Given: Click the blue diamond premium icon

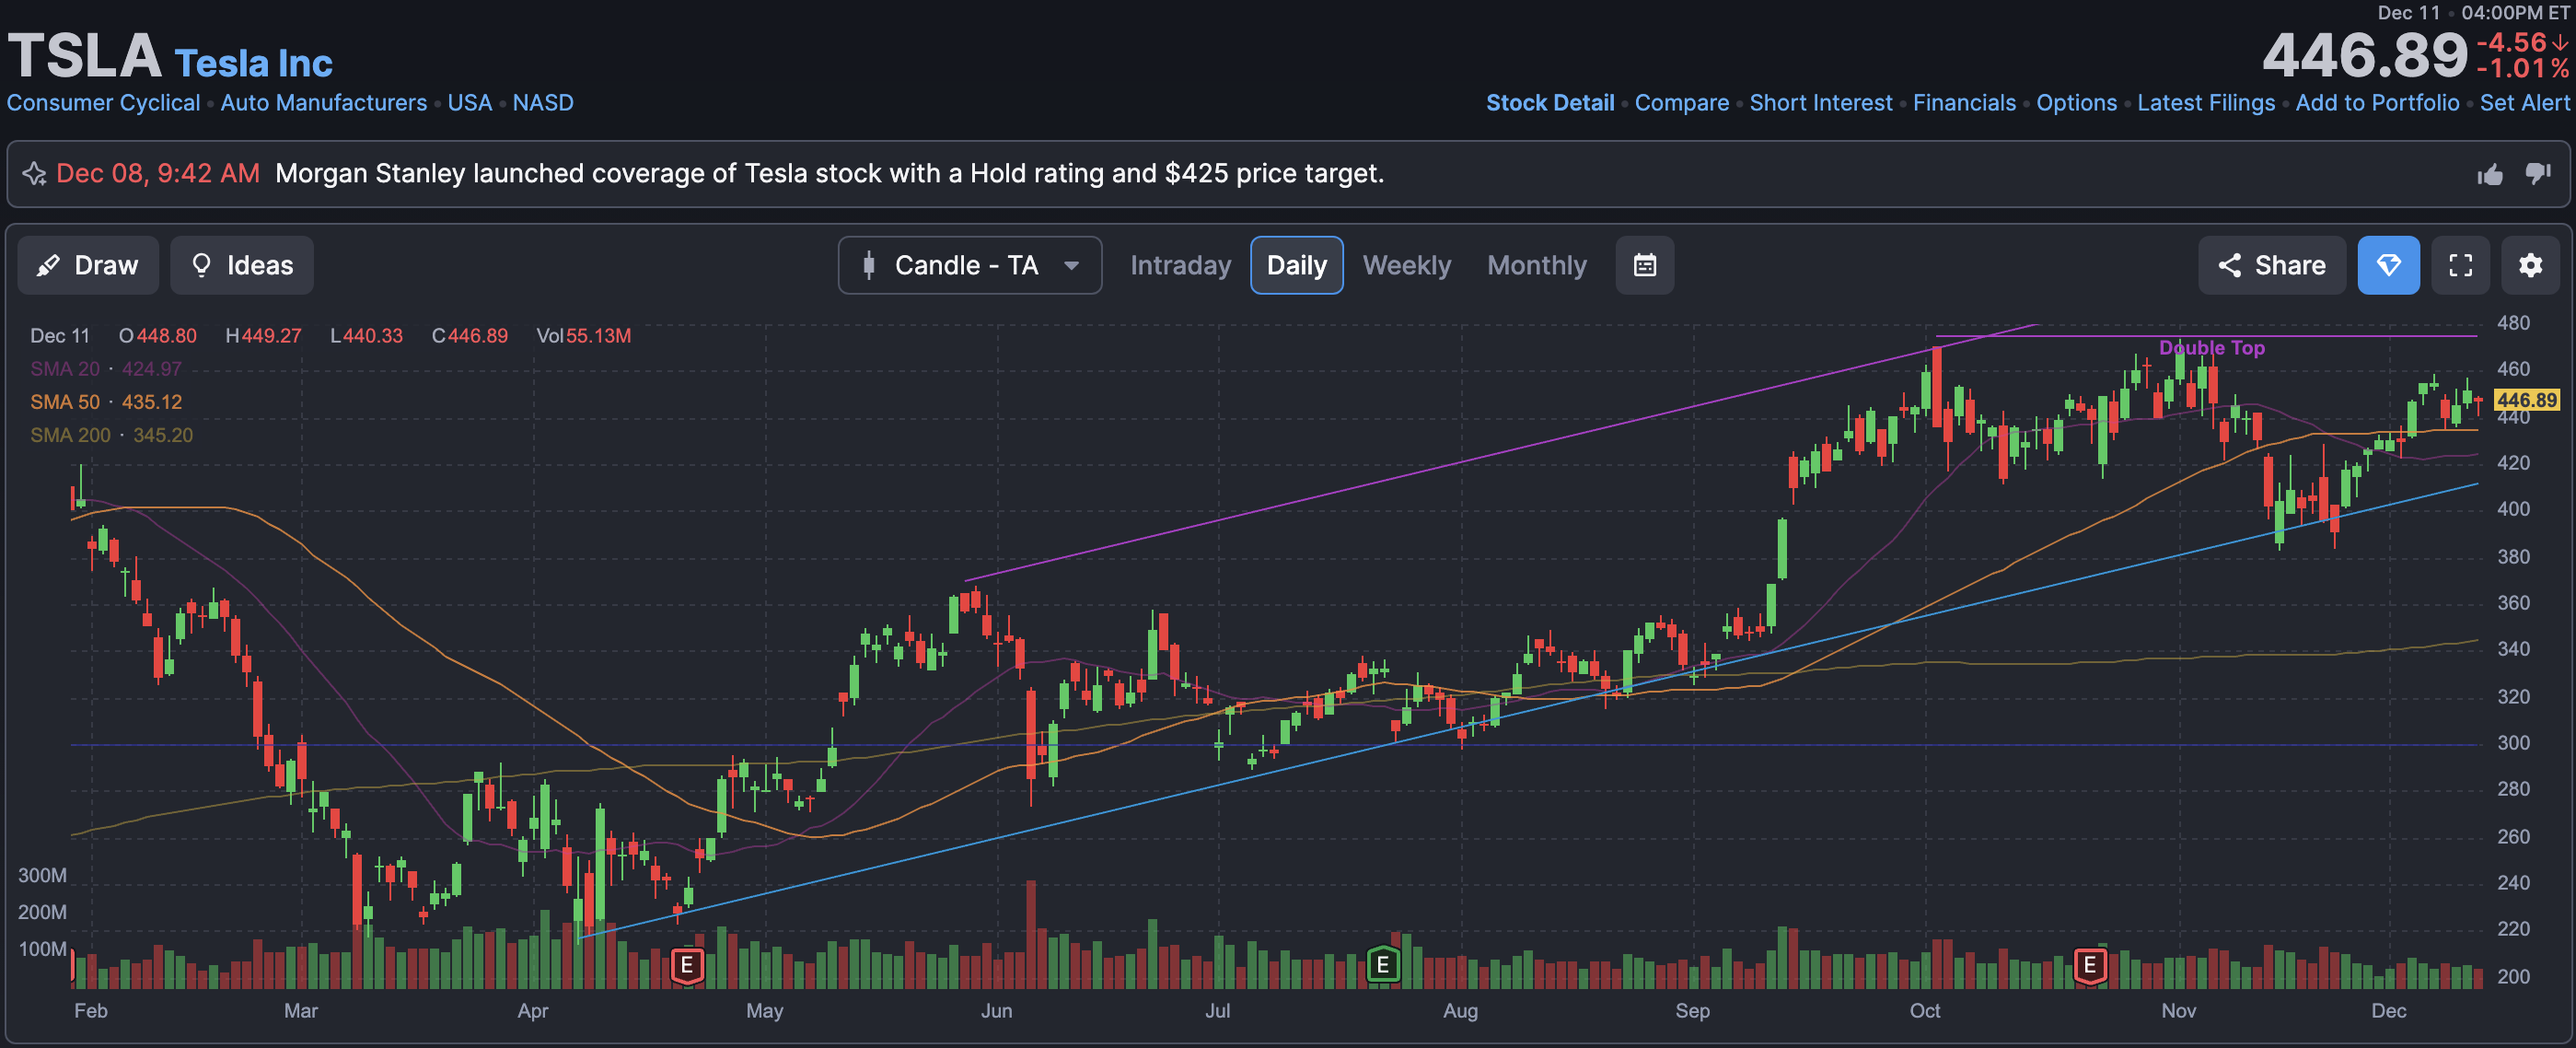Looking at the screenshot, I should 2388,265.
